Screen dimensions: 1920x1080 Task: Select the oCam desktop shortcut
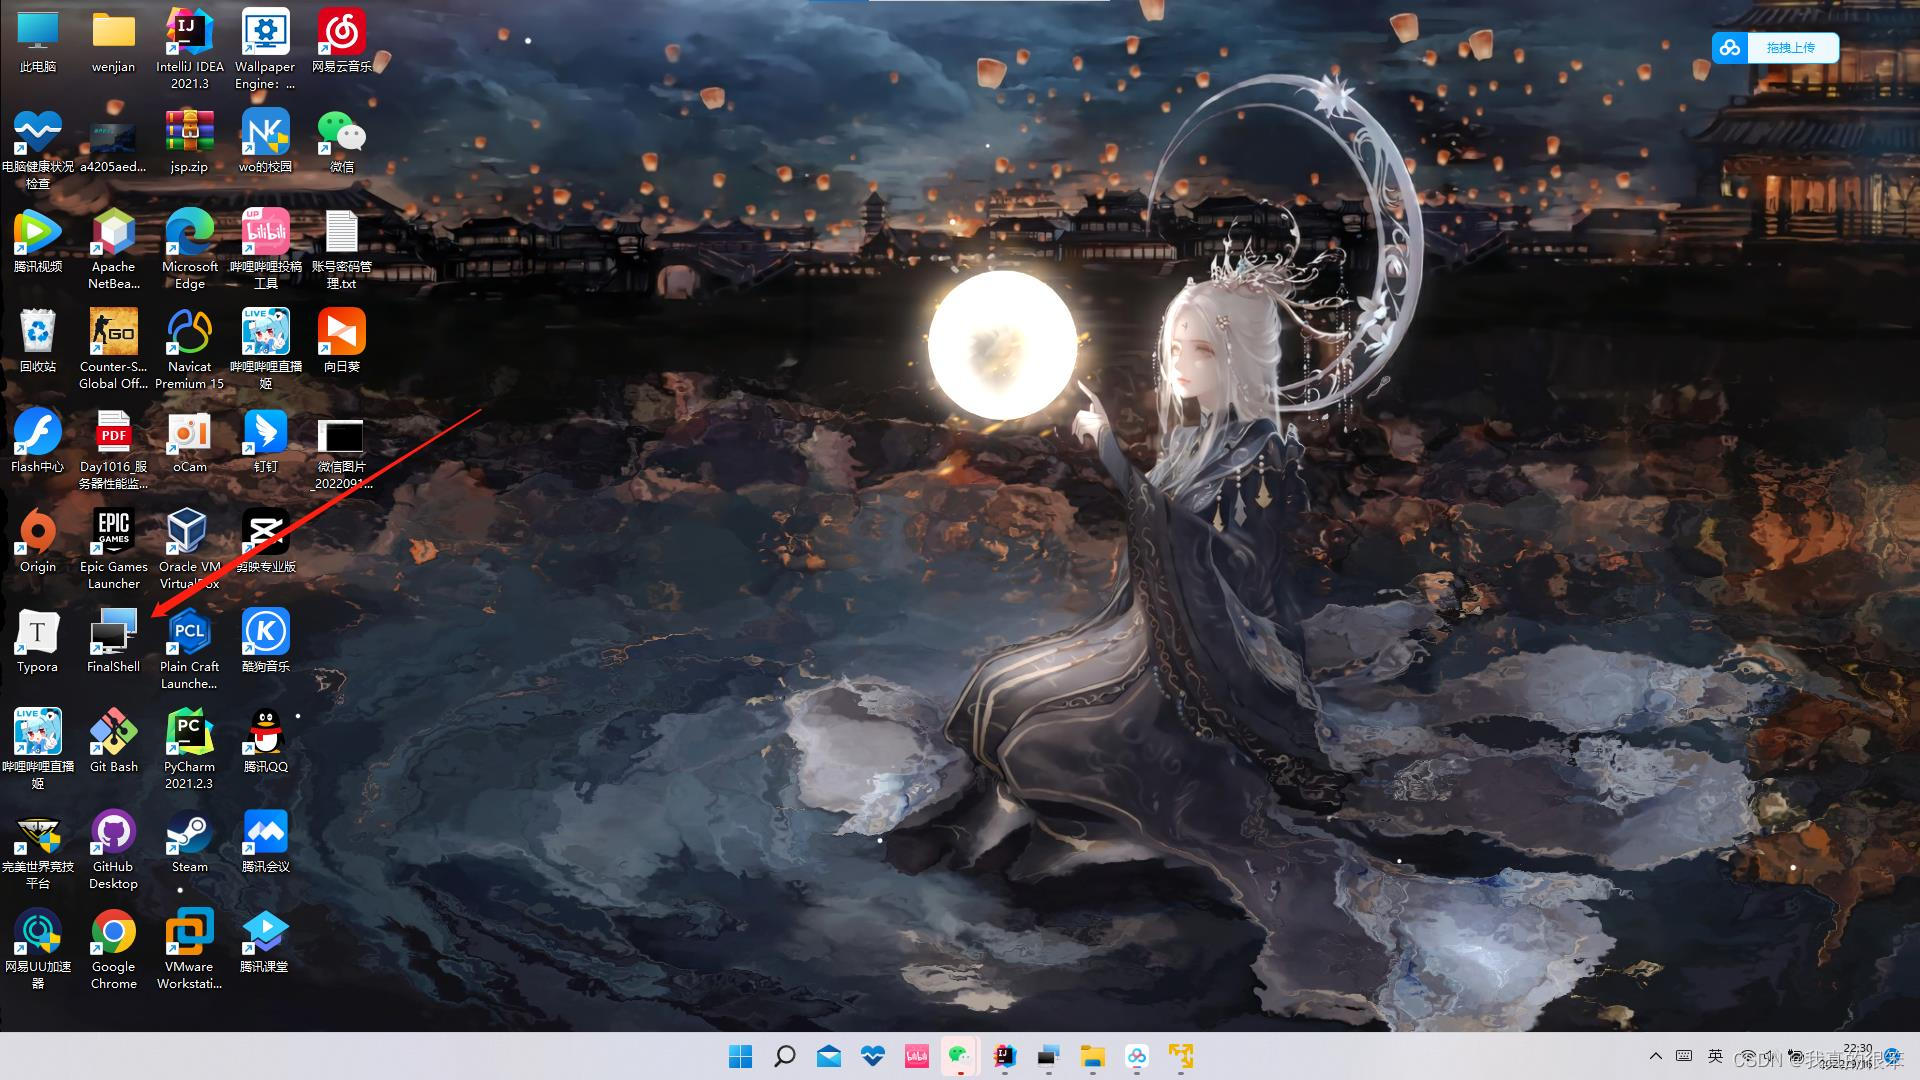pyautogui.click(x=189, y=443)
